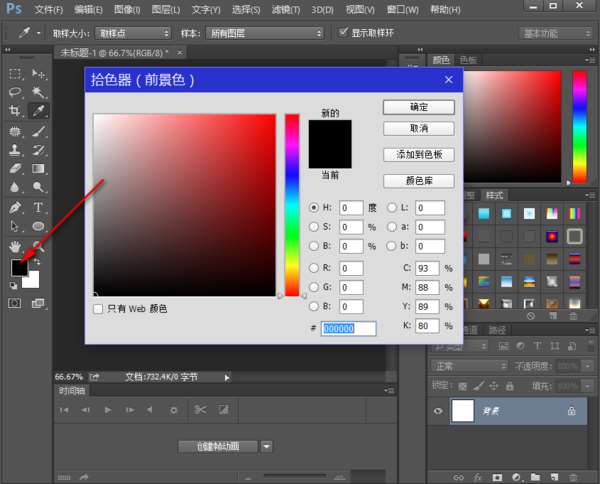Toggle the 显示取样环 checkbox
This screenshot has height=484, width=600.
[343, 33]
